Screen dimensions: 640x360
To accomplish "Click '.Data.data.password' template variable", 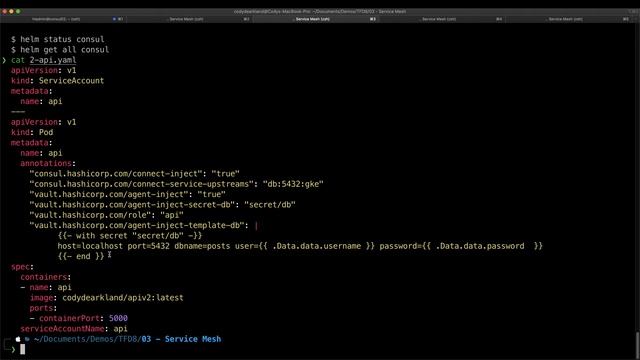I will click(480, 246).
